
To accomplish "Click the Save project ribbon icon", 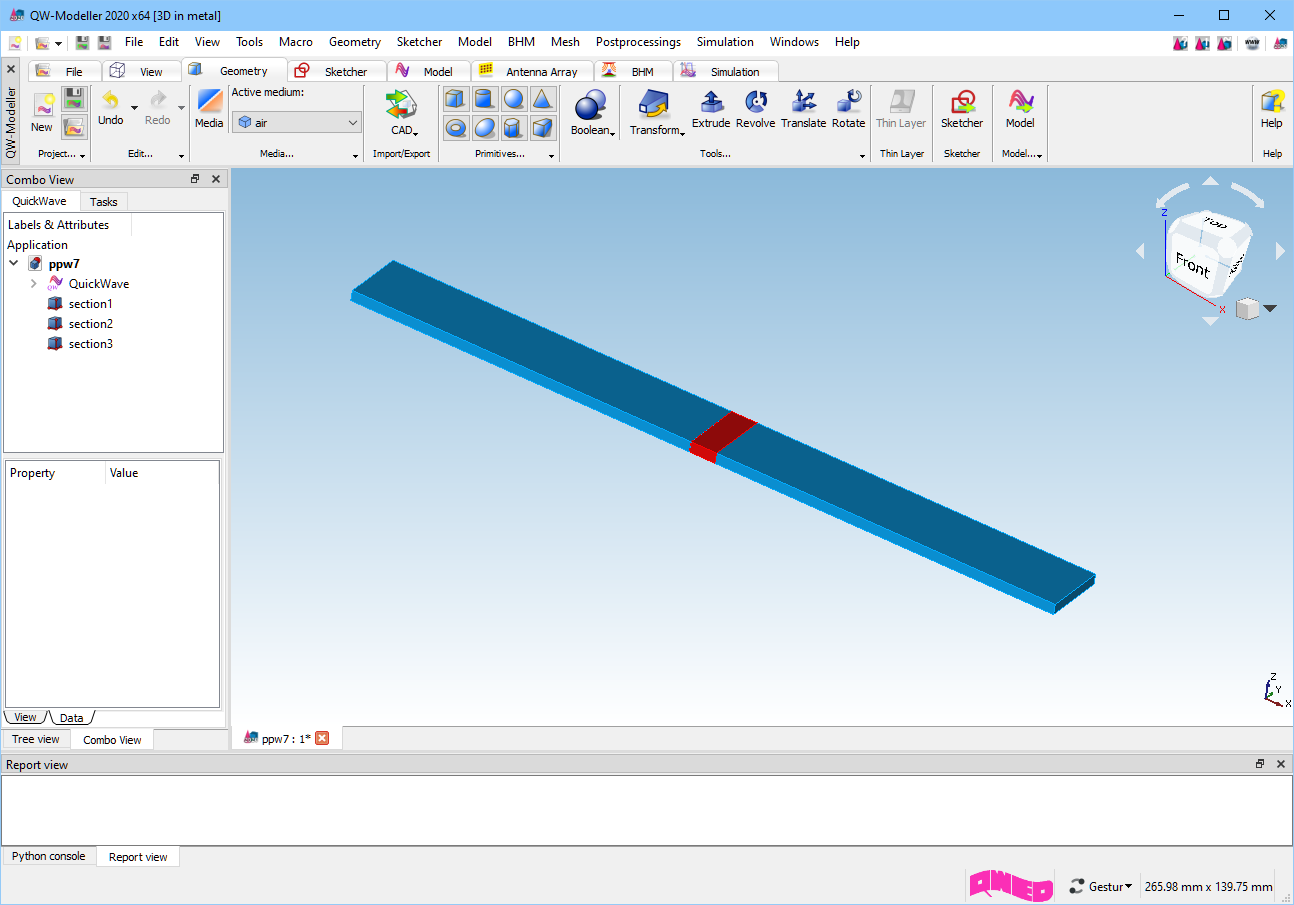I will tap(73, 98).
